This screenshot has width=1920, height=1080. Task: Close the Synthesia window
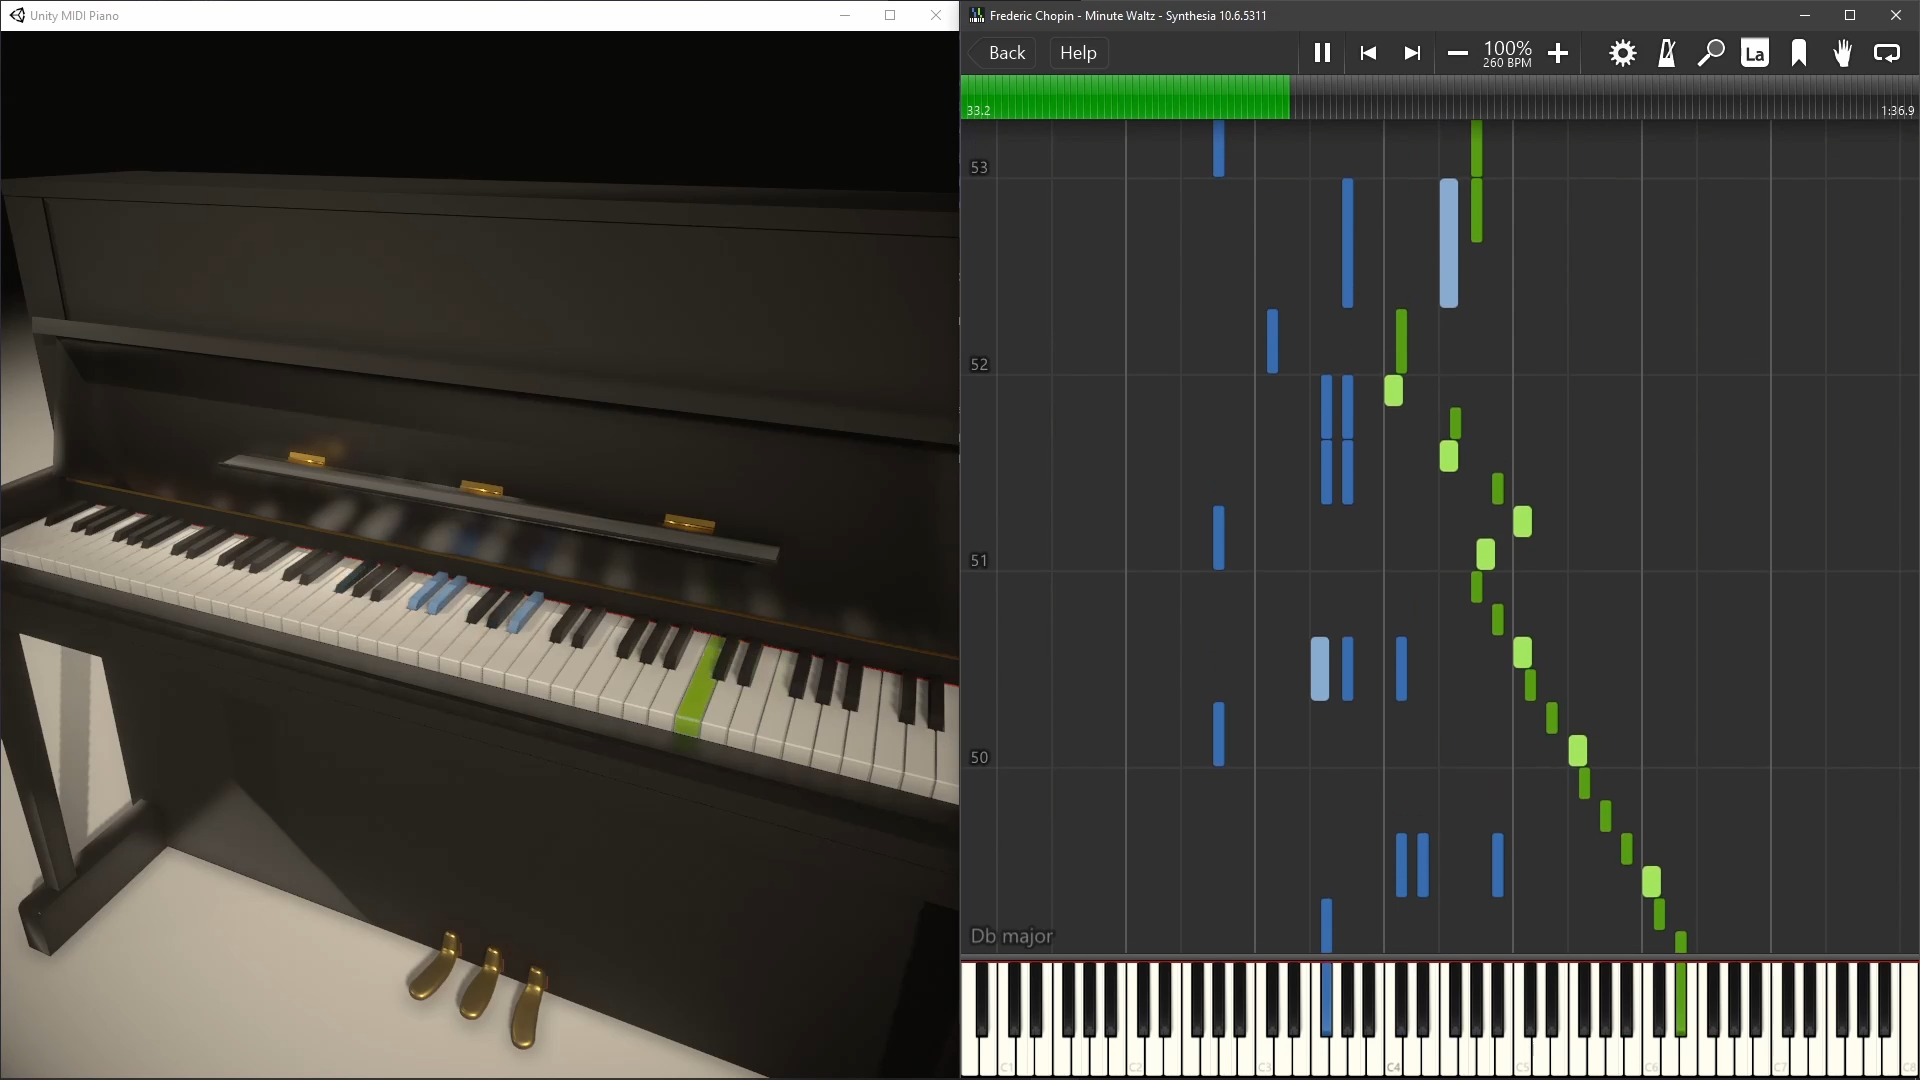point(1896,15)
